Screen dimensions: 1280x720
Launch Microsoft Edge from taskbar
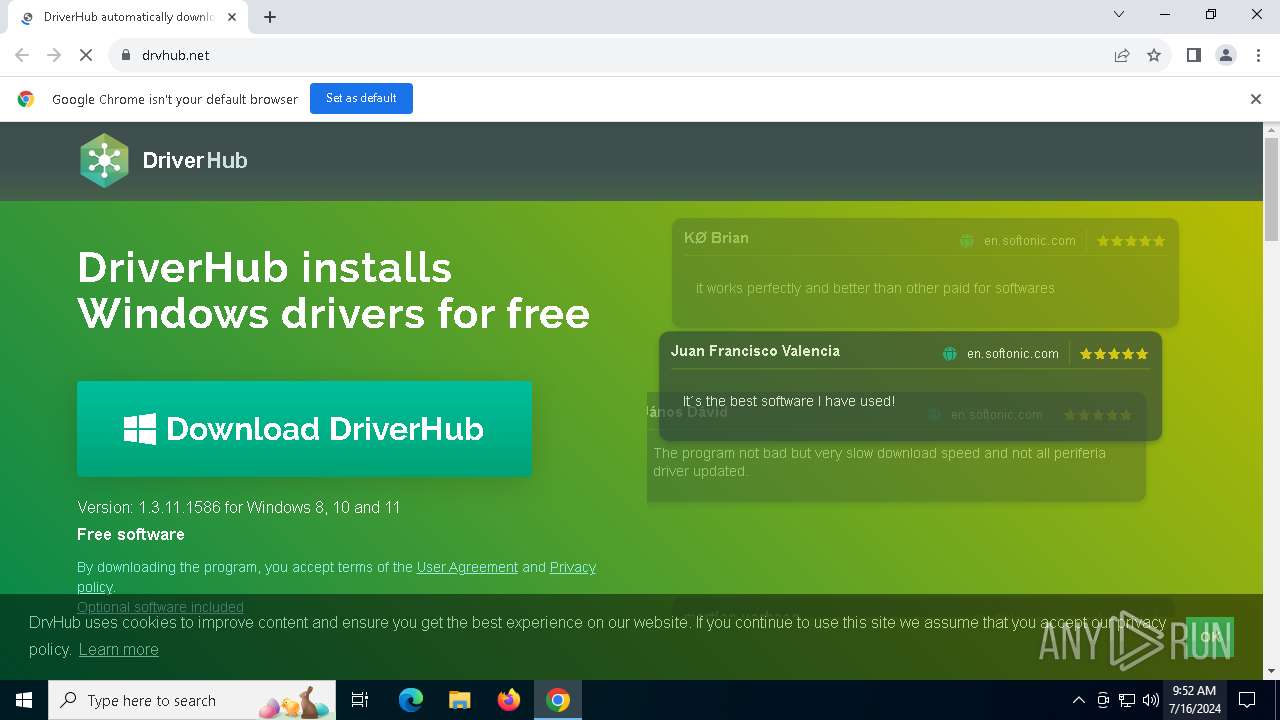point(411,700)
